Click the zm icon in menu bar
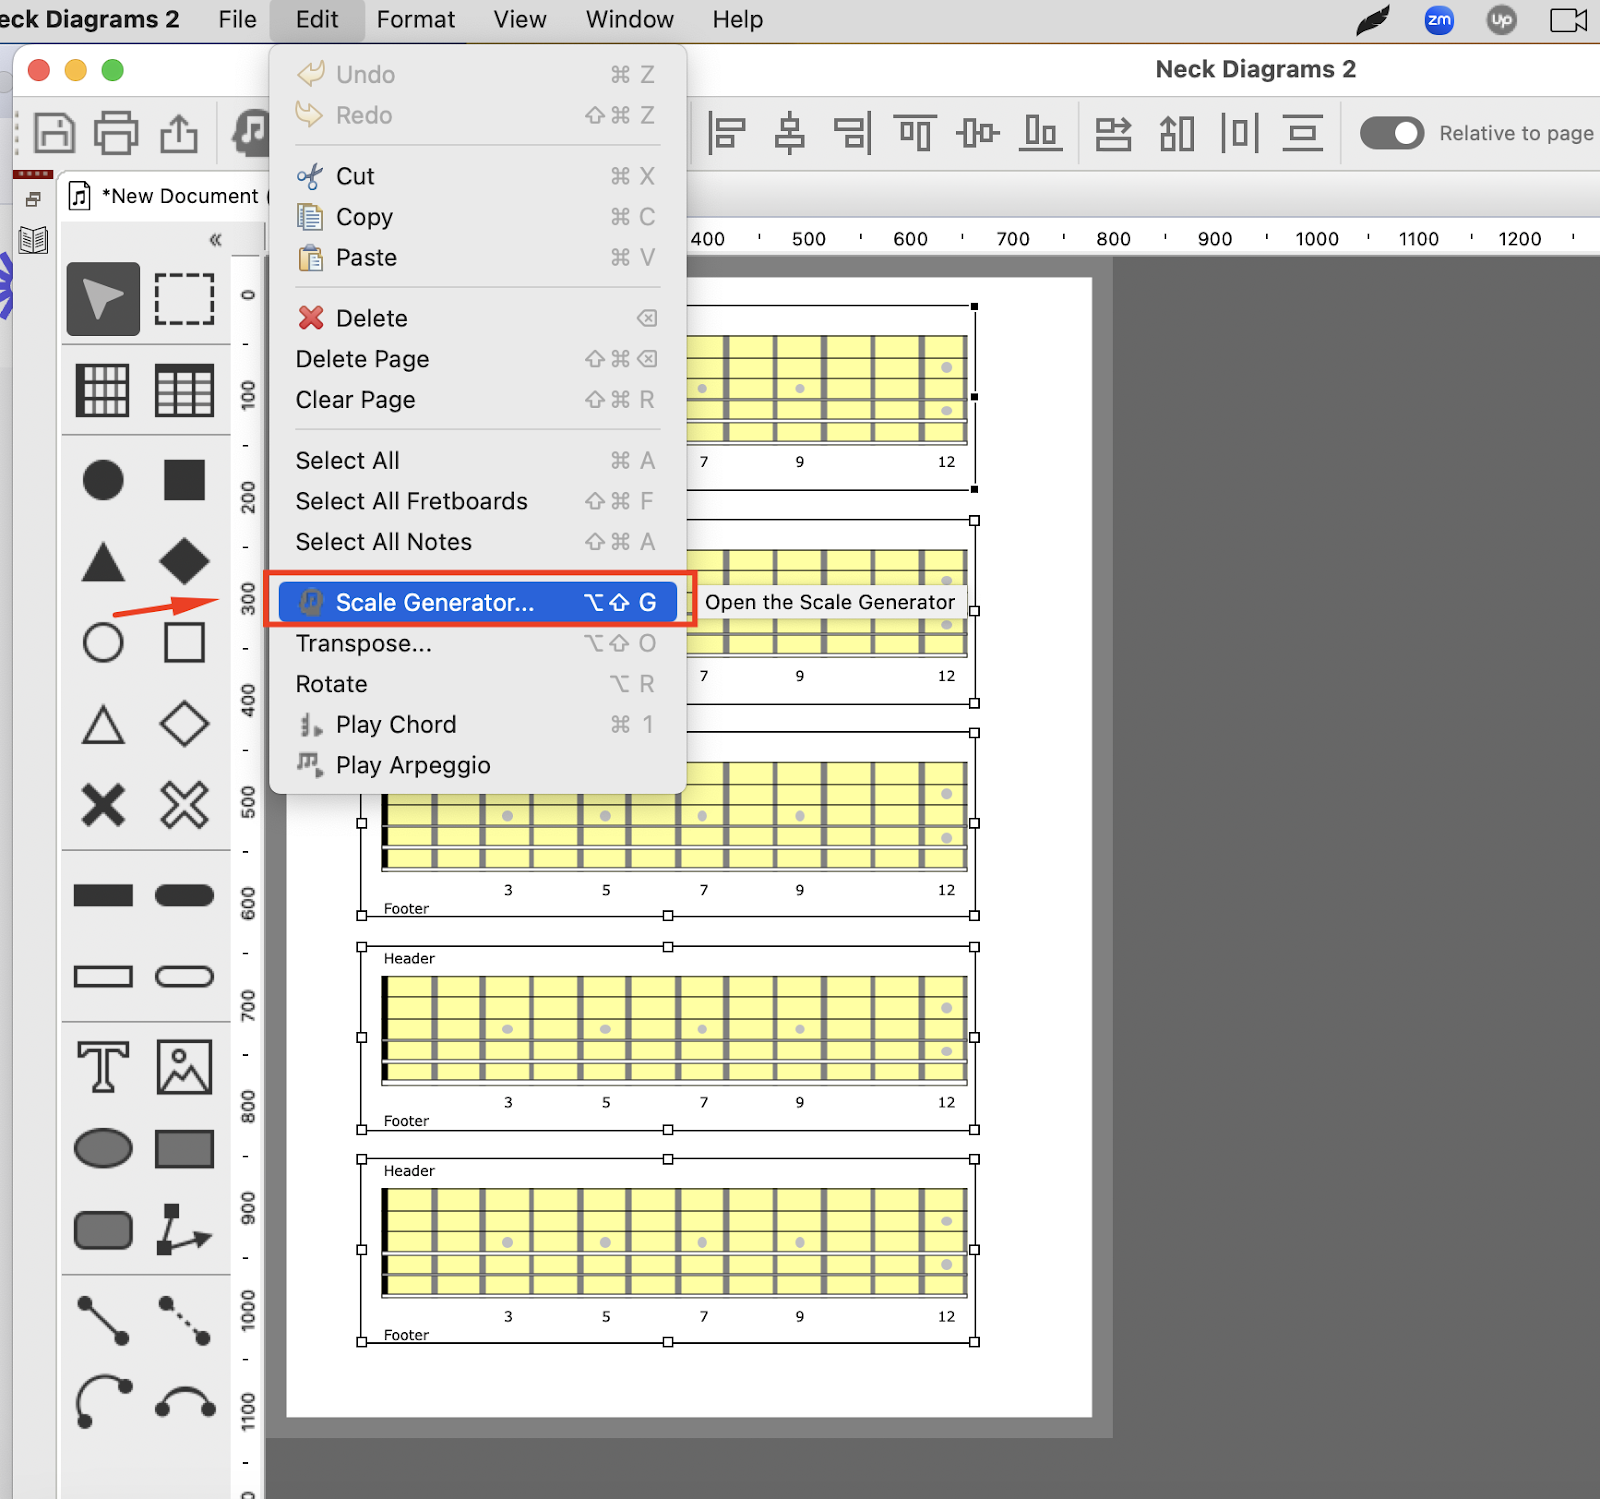Viewport: 1600px width, 1499px height. coord(1439,19)
